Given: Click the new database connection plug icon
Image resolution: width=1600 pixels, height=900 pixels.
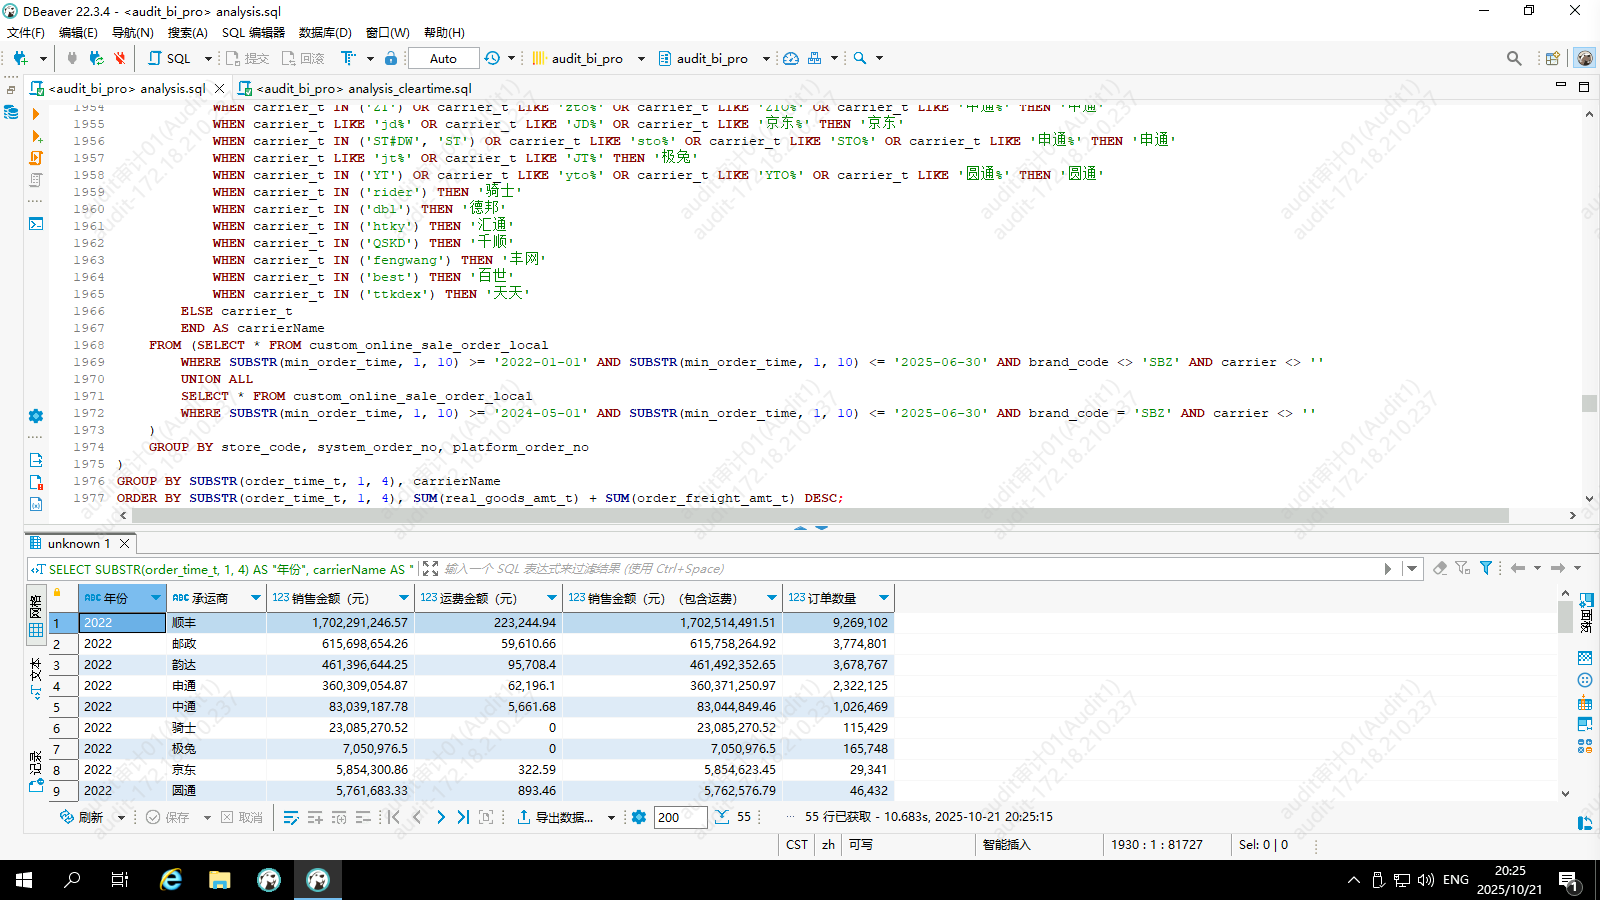Looking at the screenshot, I should click(x=20, y=58).
